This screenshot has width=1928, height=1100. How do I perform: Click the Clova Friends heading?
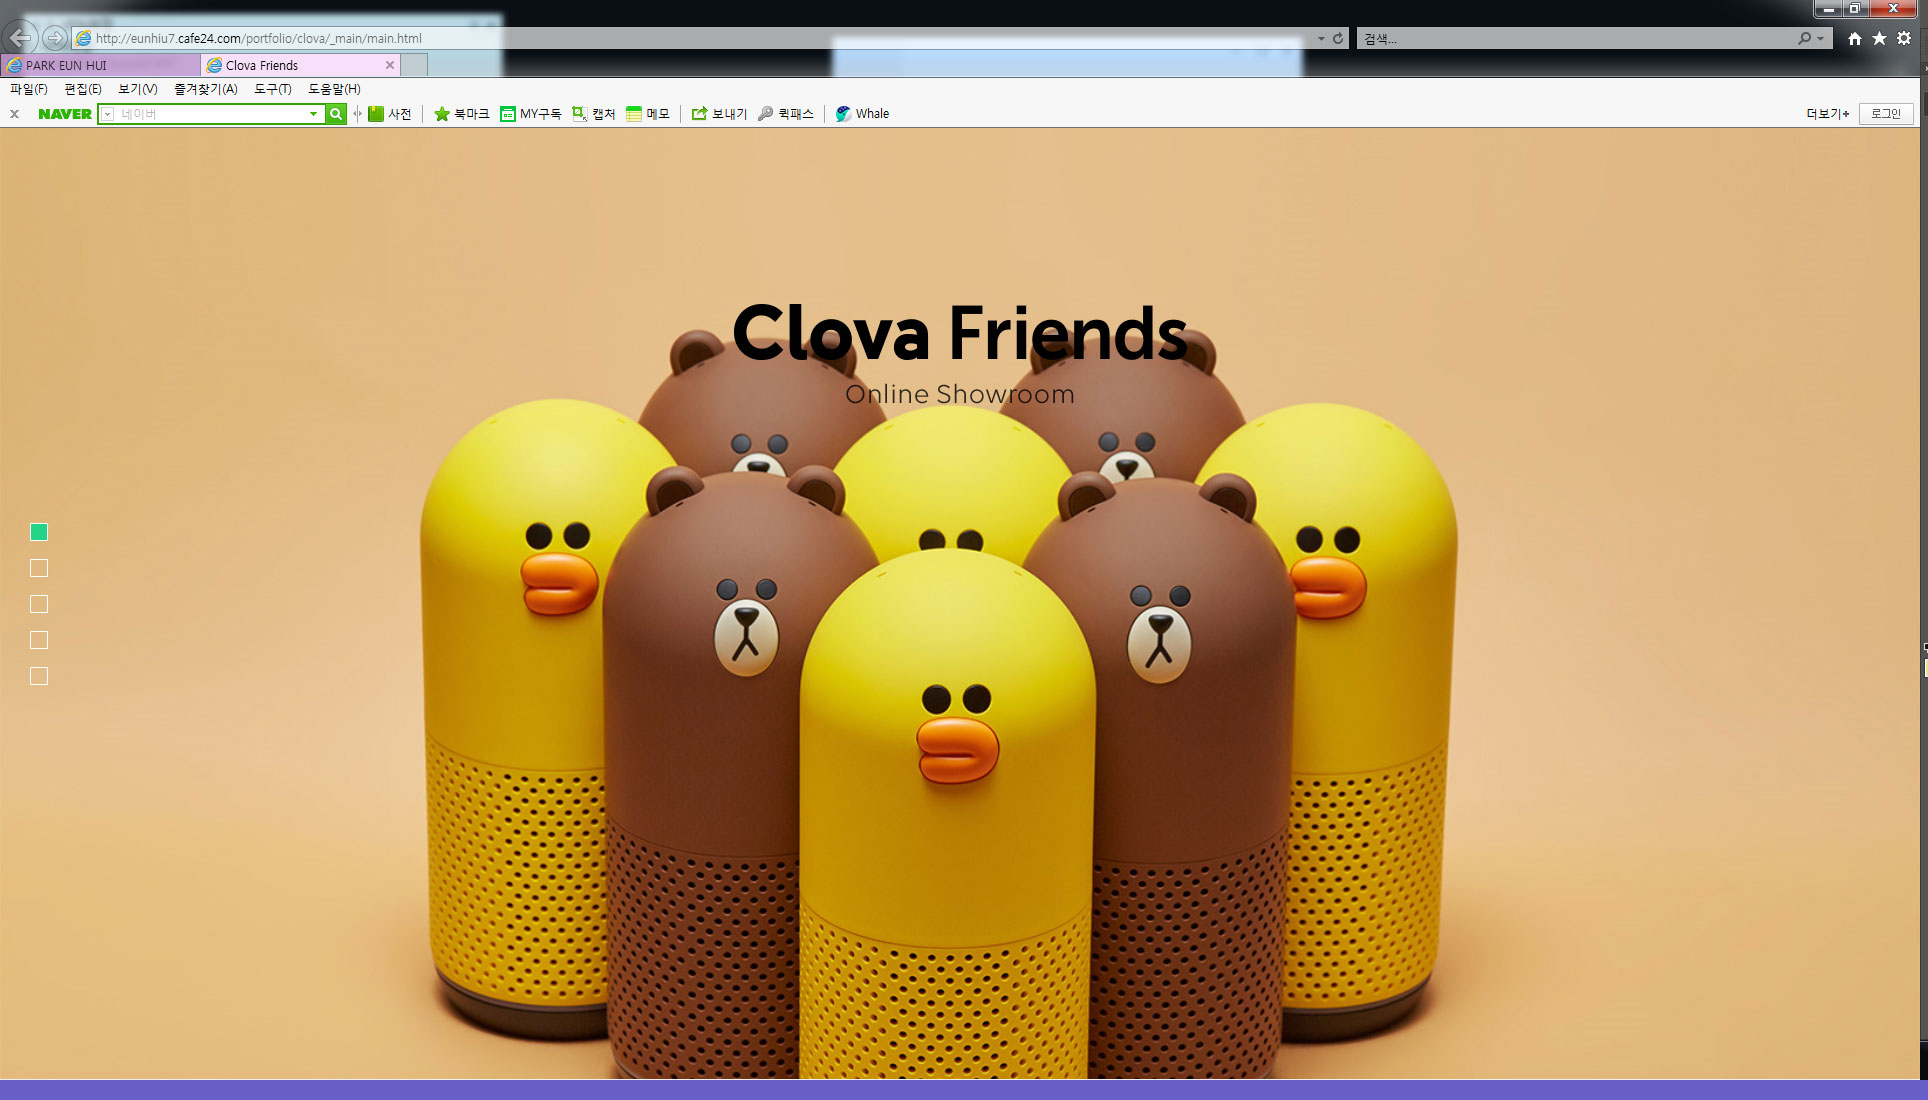[960, 333]
